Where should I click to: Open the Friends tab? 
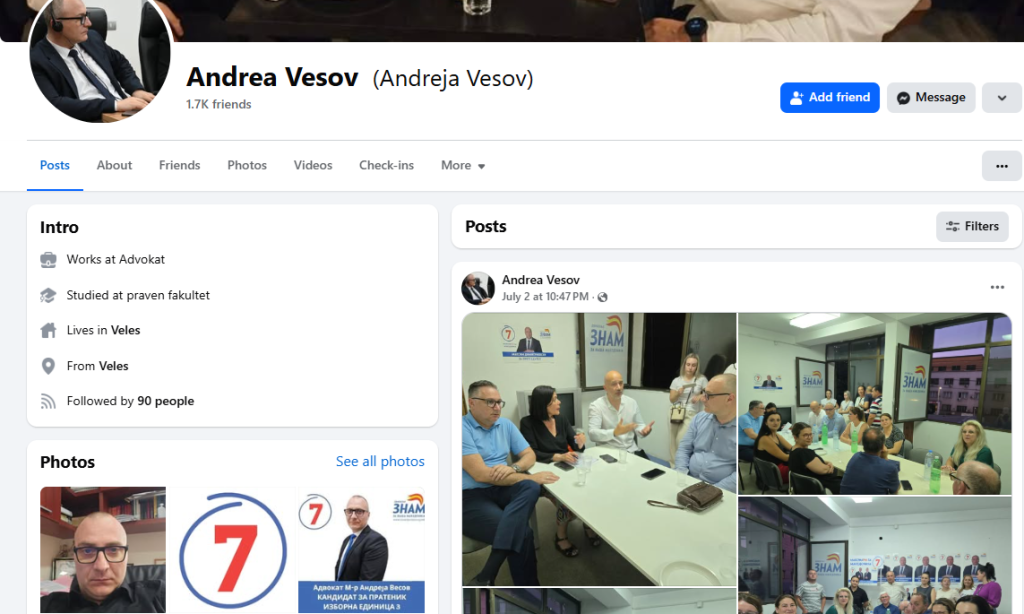point(180,165)
